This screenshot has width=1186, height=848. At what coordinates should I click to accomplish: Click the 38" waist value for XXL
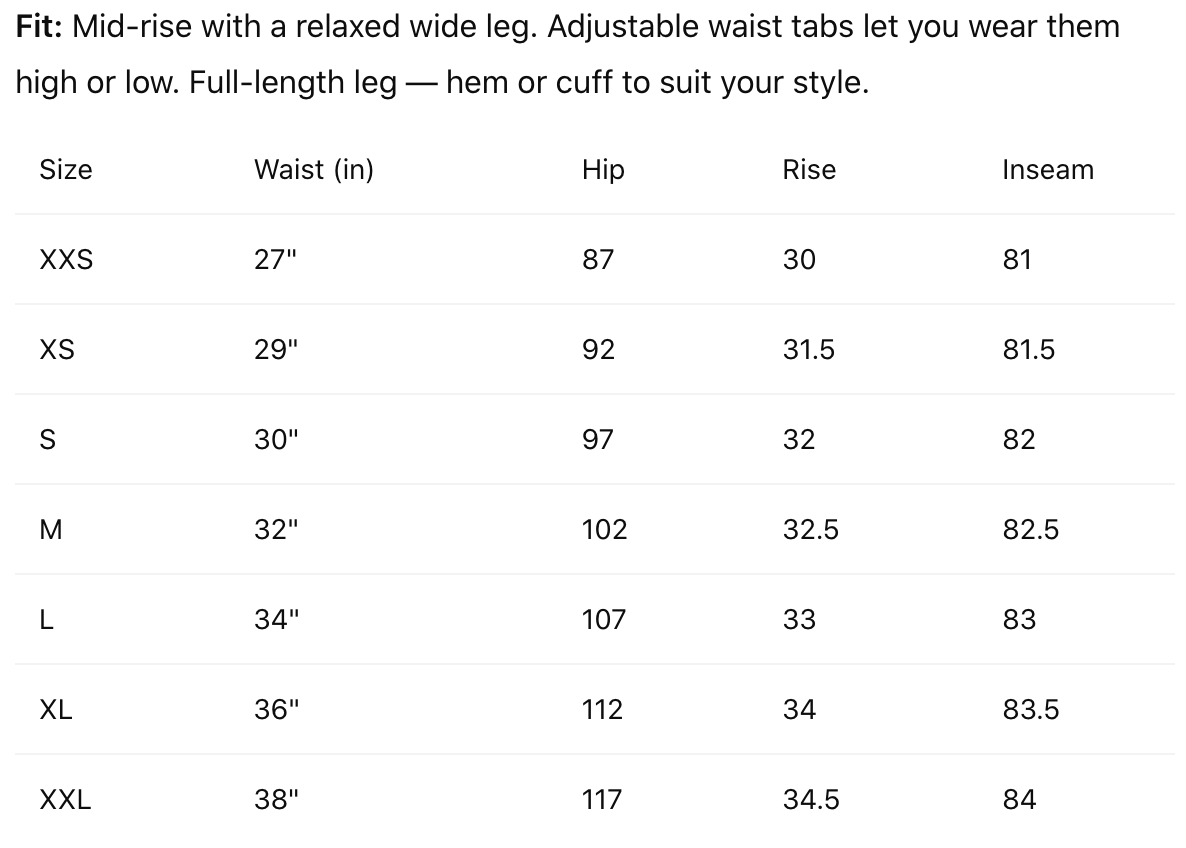(x=276, y=800)
